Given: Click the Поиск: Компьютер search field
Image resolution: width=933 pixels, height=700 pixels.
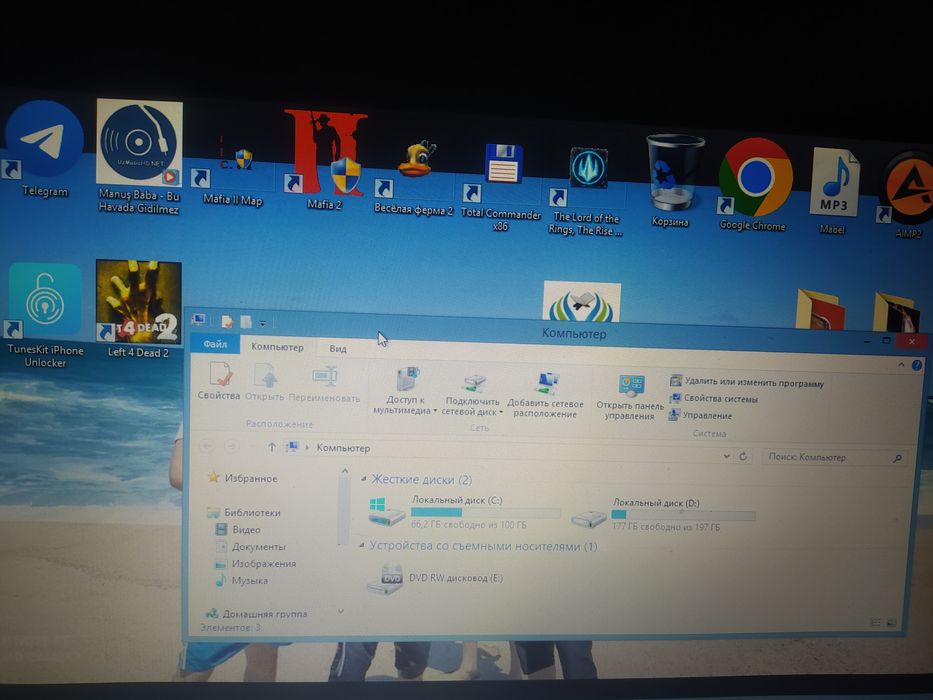Looking at the screenshot, I should (834, 457).
